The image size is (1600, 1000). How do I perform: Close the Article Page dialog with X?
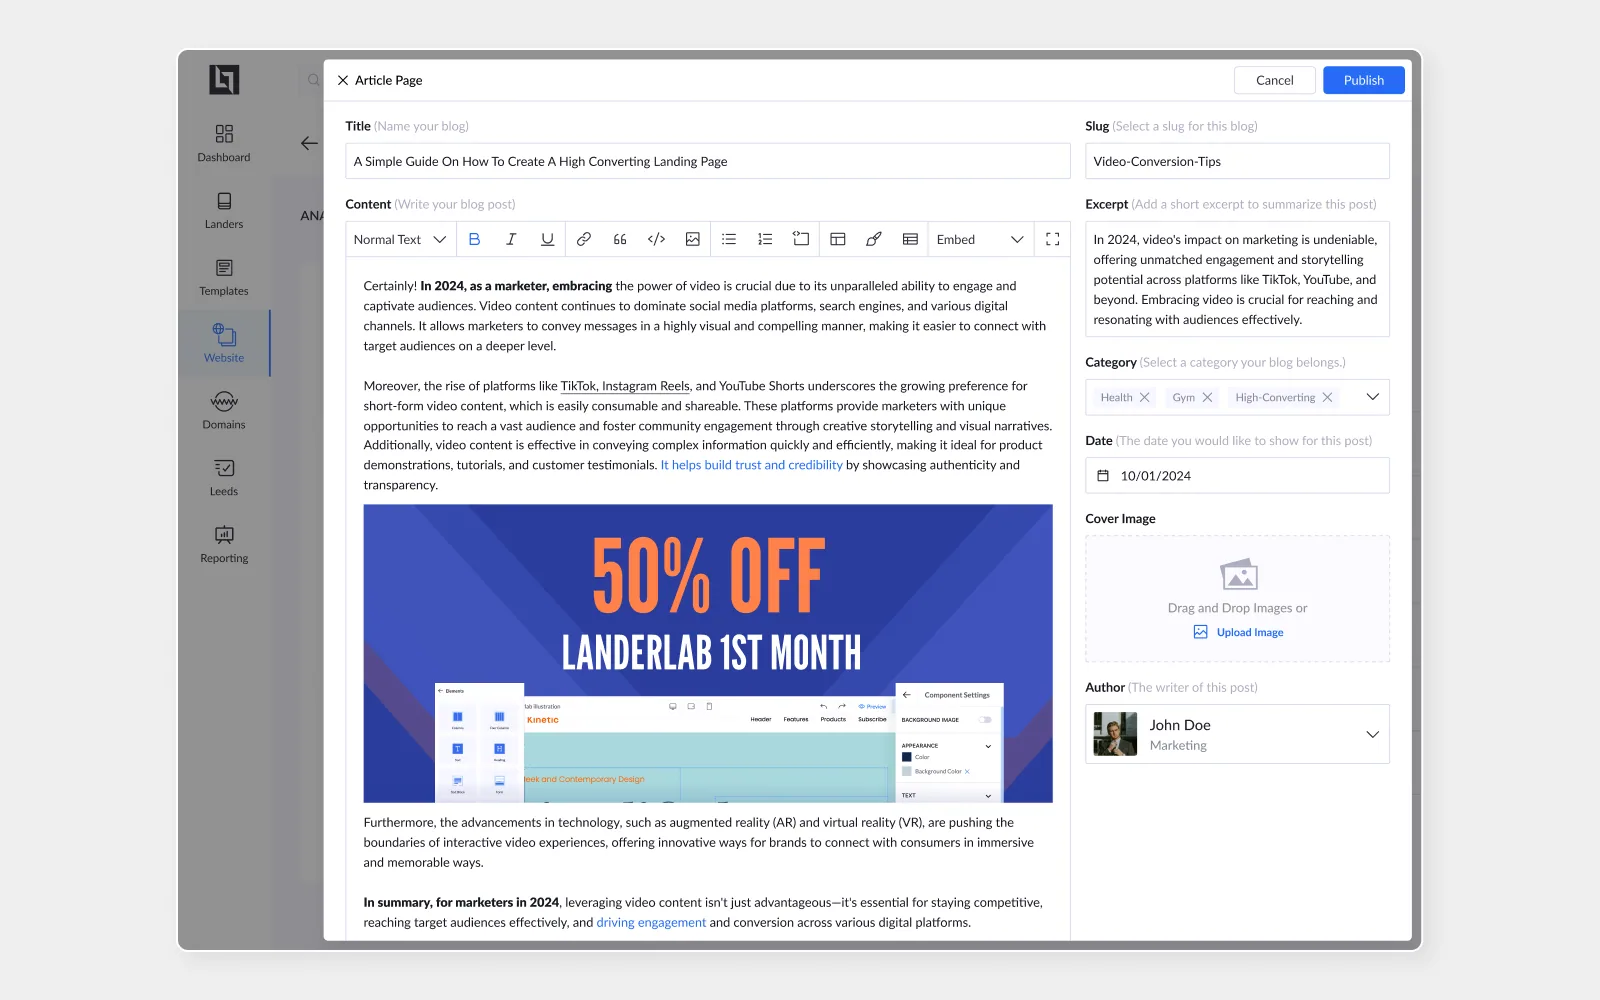pyautogui.click(x=343, y=80)
